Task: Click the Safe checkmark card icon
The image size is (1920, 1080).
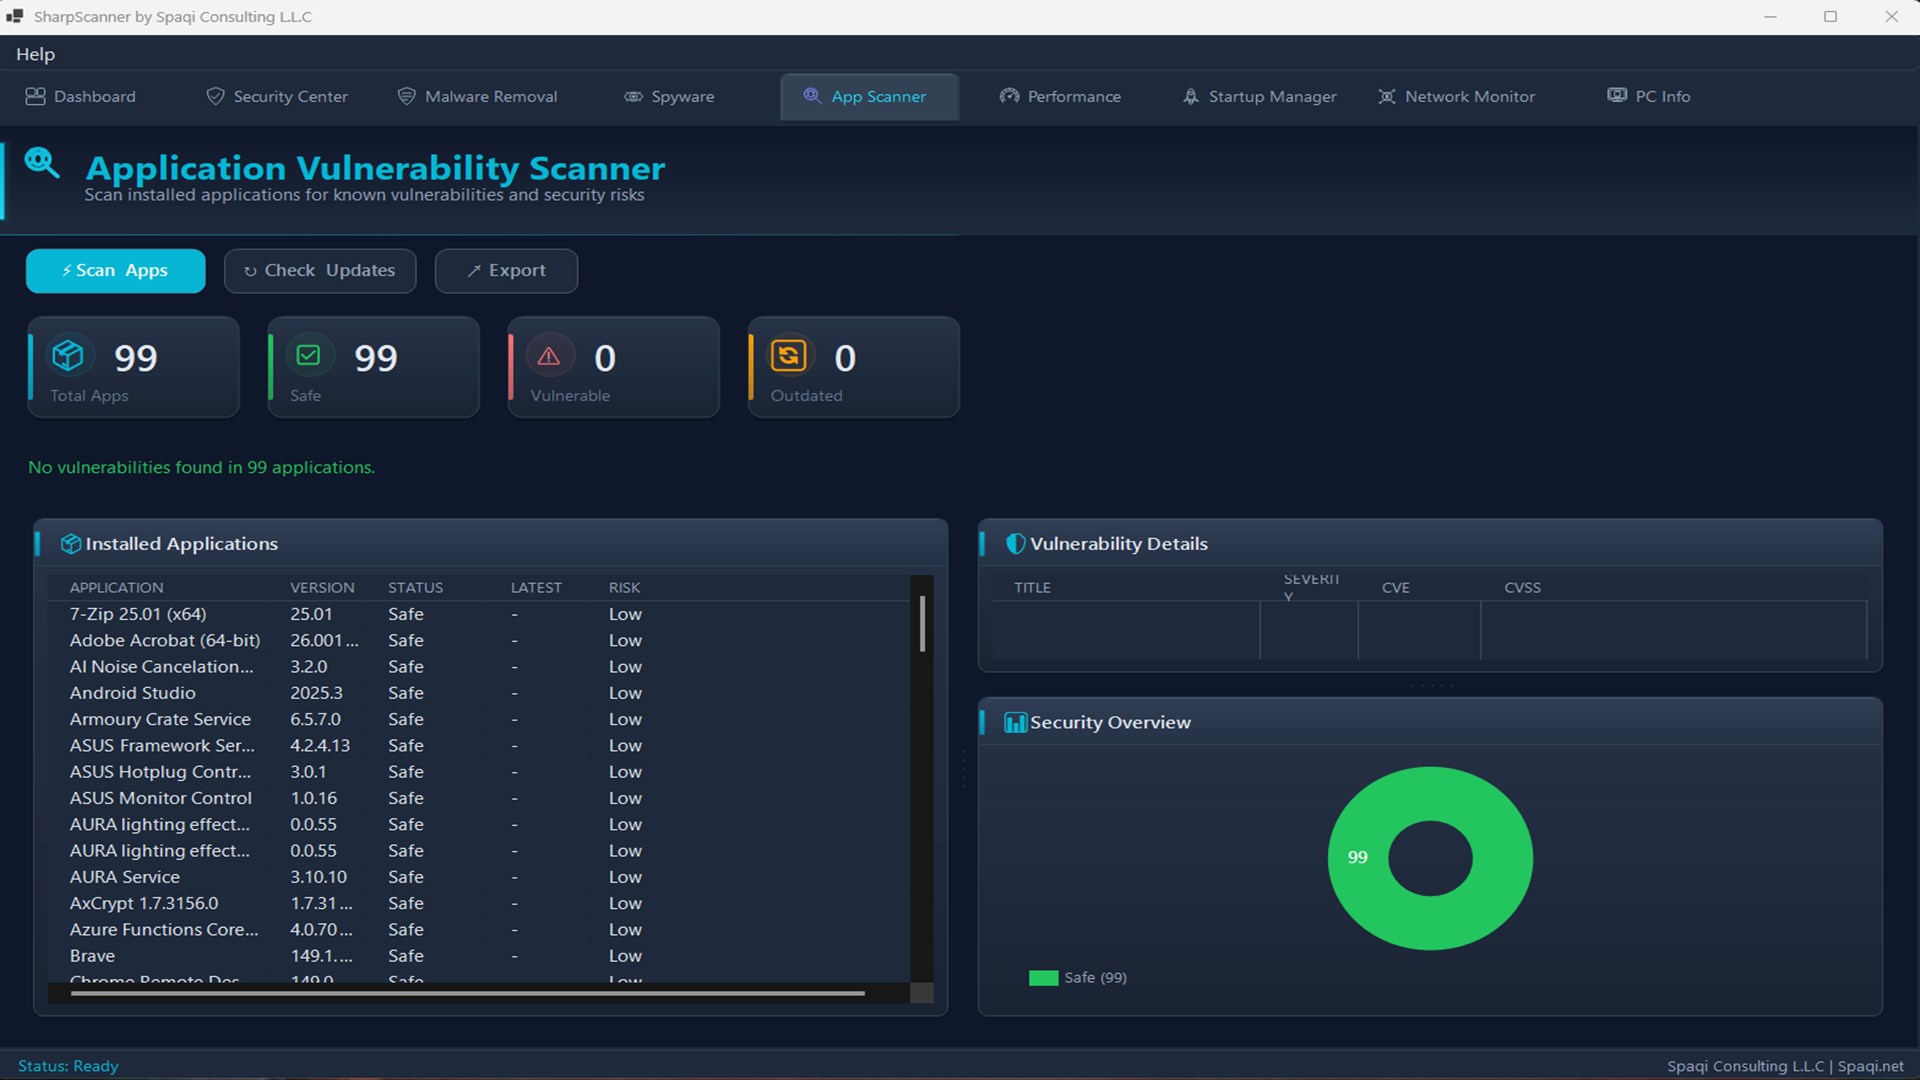Action: click(x=308, y=355)
